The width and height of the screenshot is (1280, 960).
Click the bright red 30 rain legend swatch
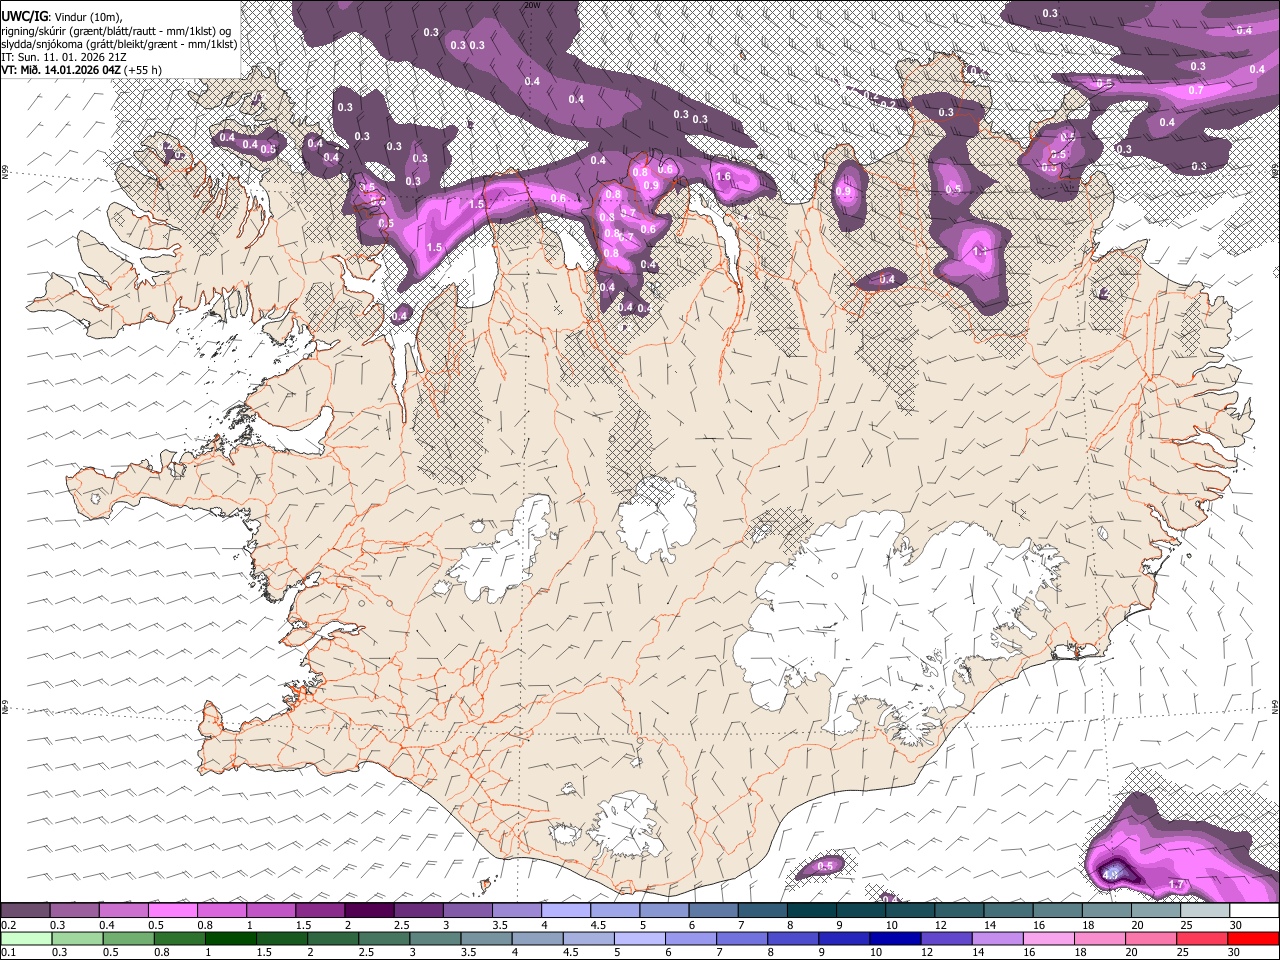(1252, 939)
